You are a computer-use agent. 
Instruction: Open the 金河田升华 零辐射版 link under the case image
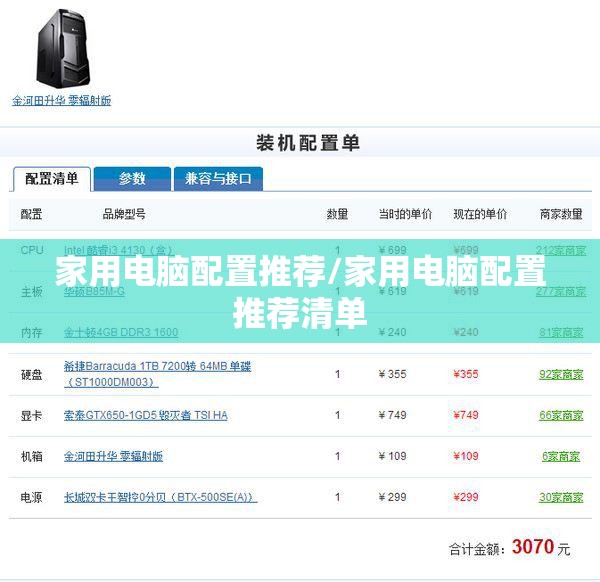(62, 101)
